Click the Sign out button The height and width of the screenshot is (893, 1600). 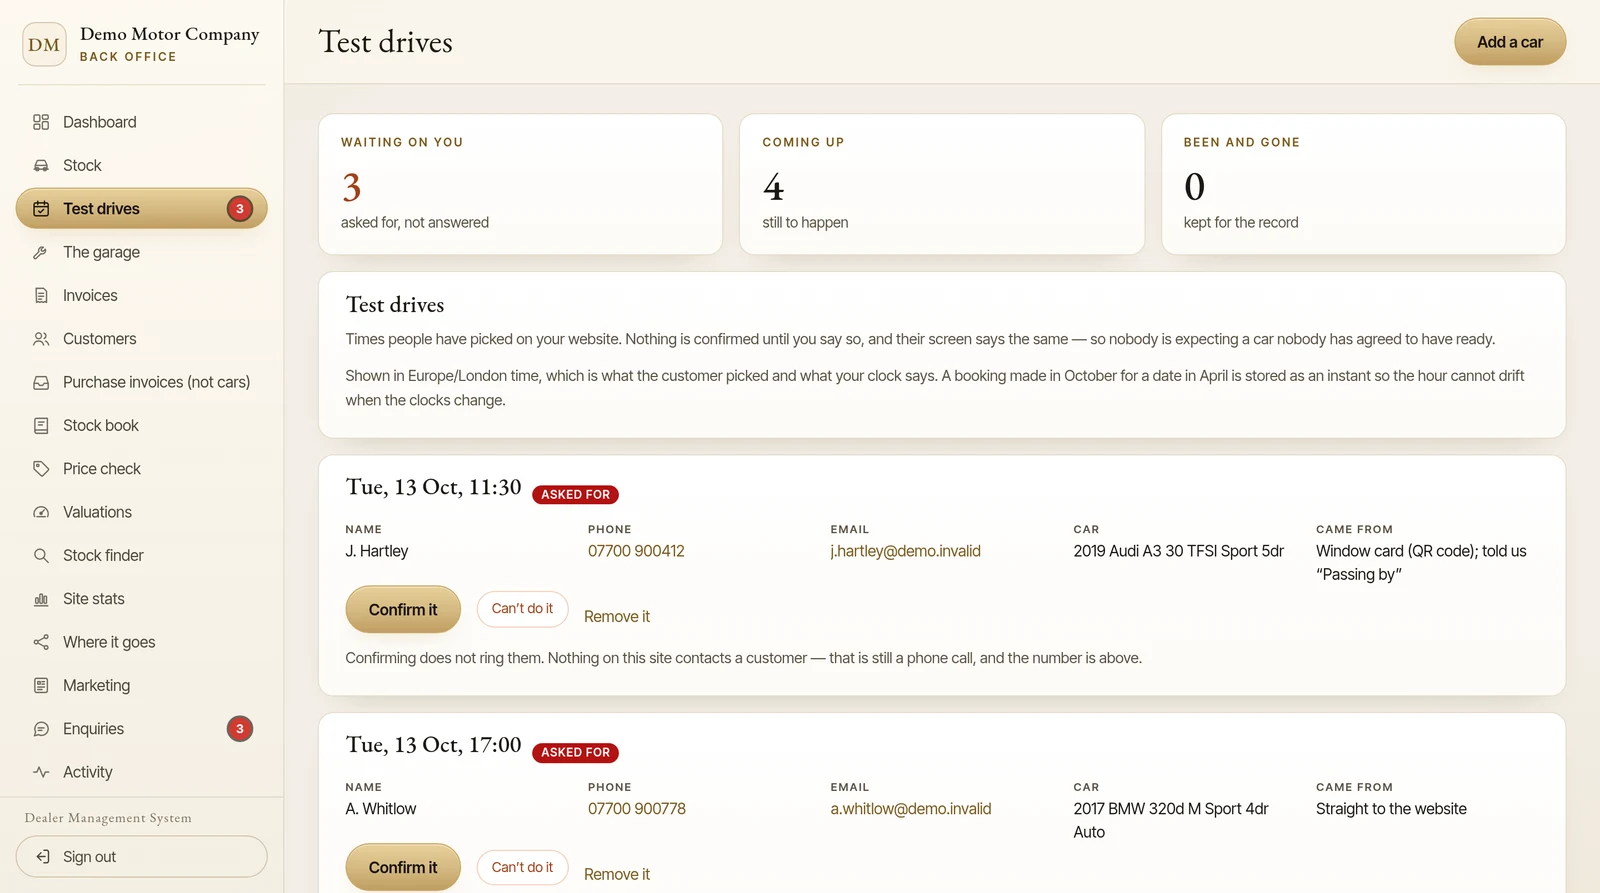[x=141, y=857]
